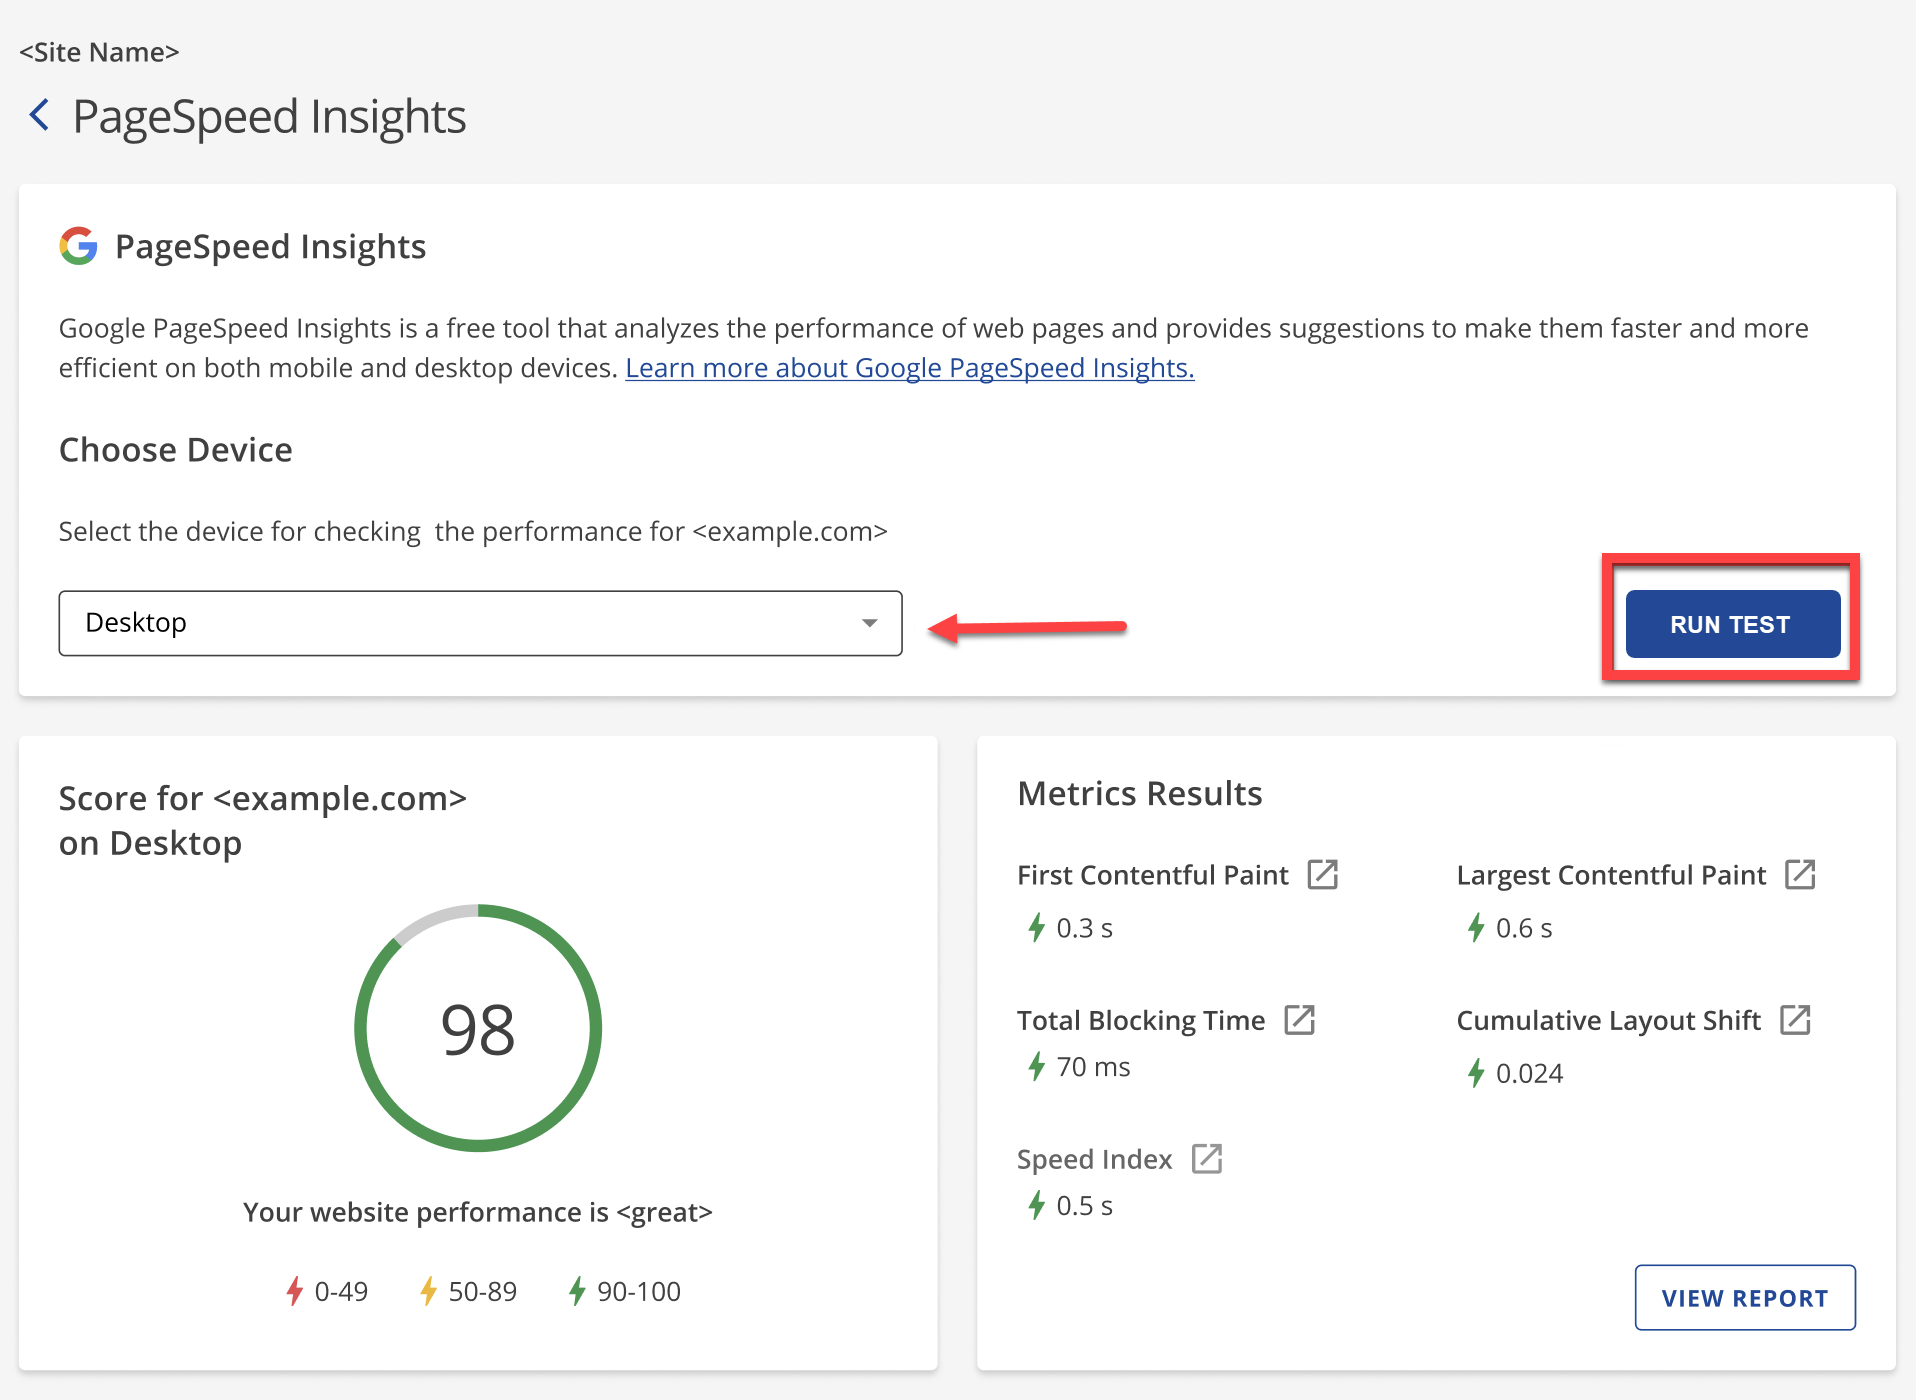
Task: Click the Largest Contentful Paint label
Action: pyautogui.click(x=1611, y=875)
